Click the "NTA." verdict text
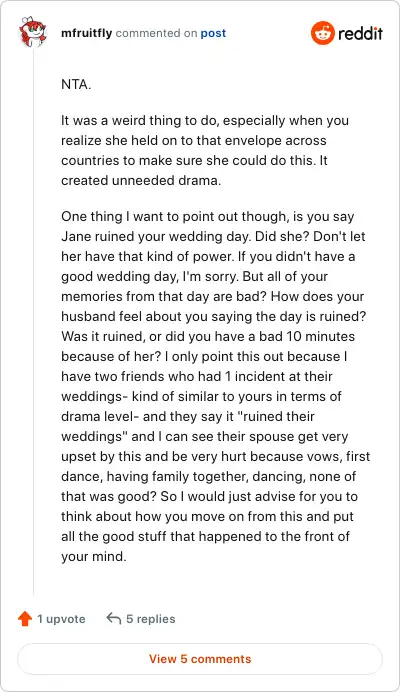Screen dimensions: 400x692 tap(76, 84)
